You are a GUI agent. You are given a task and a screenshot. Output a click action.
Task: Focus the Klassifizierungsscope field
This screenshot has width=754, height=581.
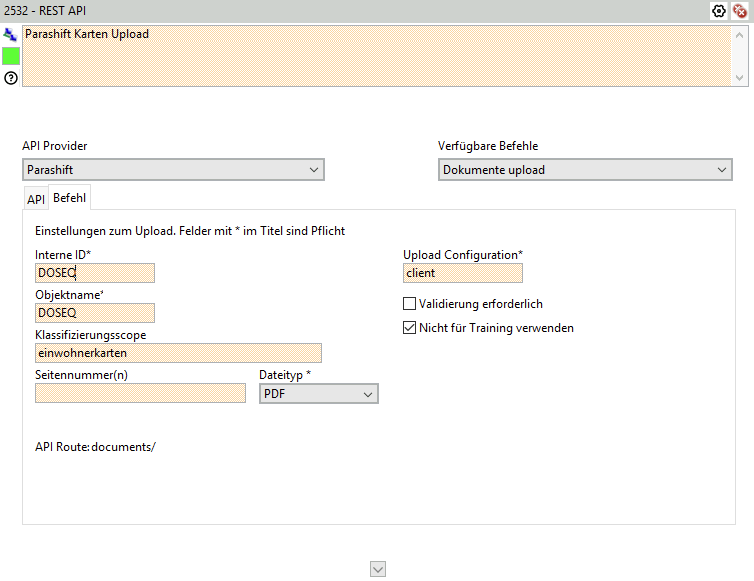pyautogui.click(x=178, y=353)
